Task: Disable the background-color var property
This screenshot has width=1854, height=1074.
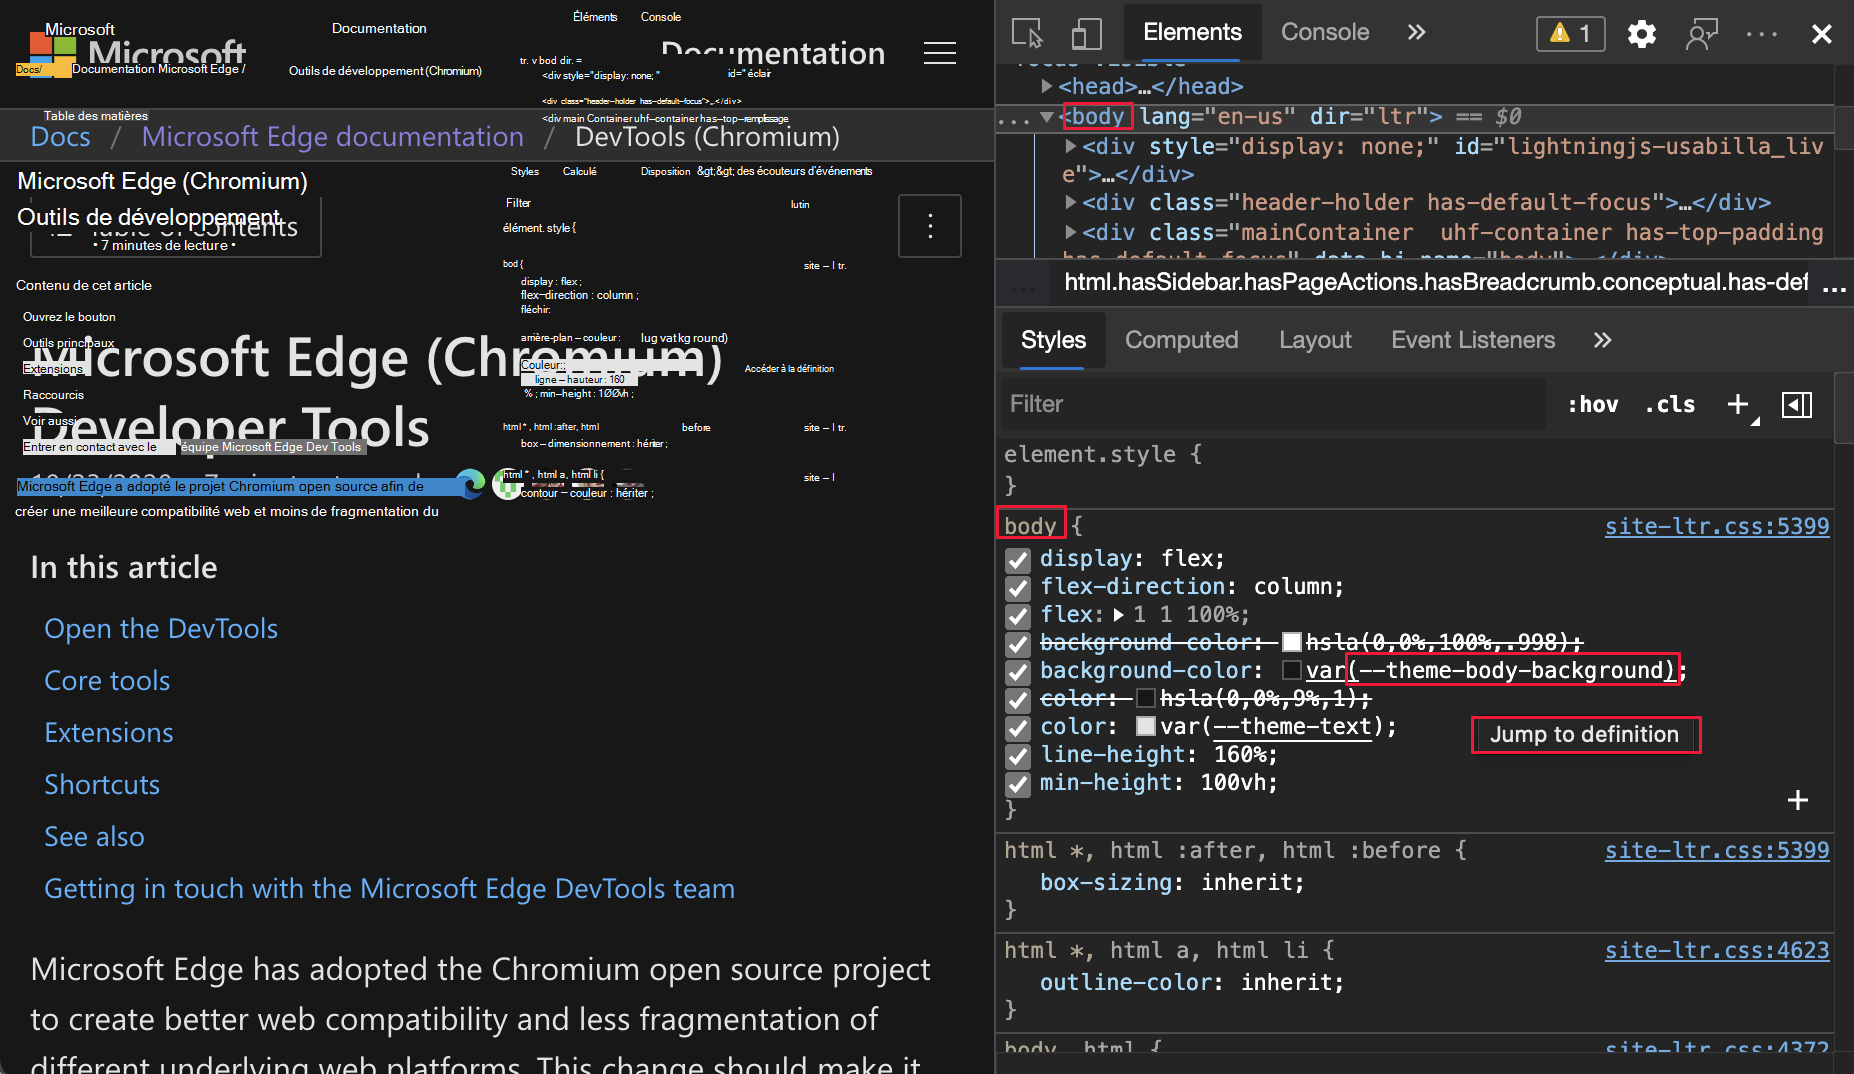Action: [x=1017, y=672]
